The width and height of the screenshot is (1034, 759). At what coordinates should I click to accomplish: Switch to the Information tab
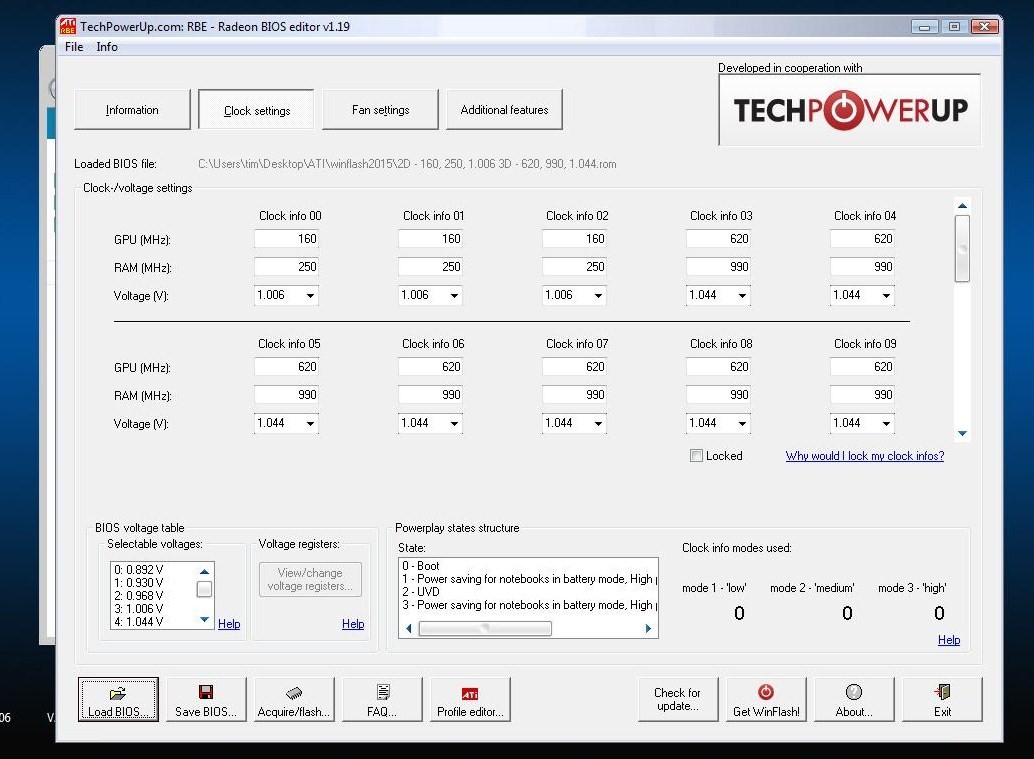pos(133,109)
